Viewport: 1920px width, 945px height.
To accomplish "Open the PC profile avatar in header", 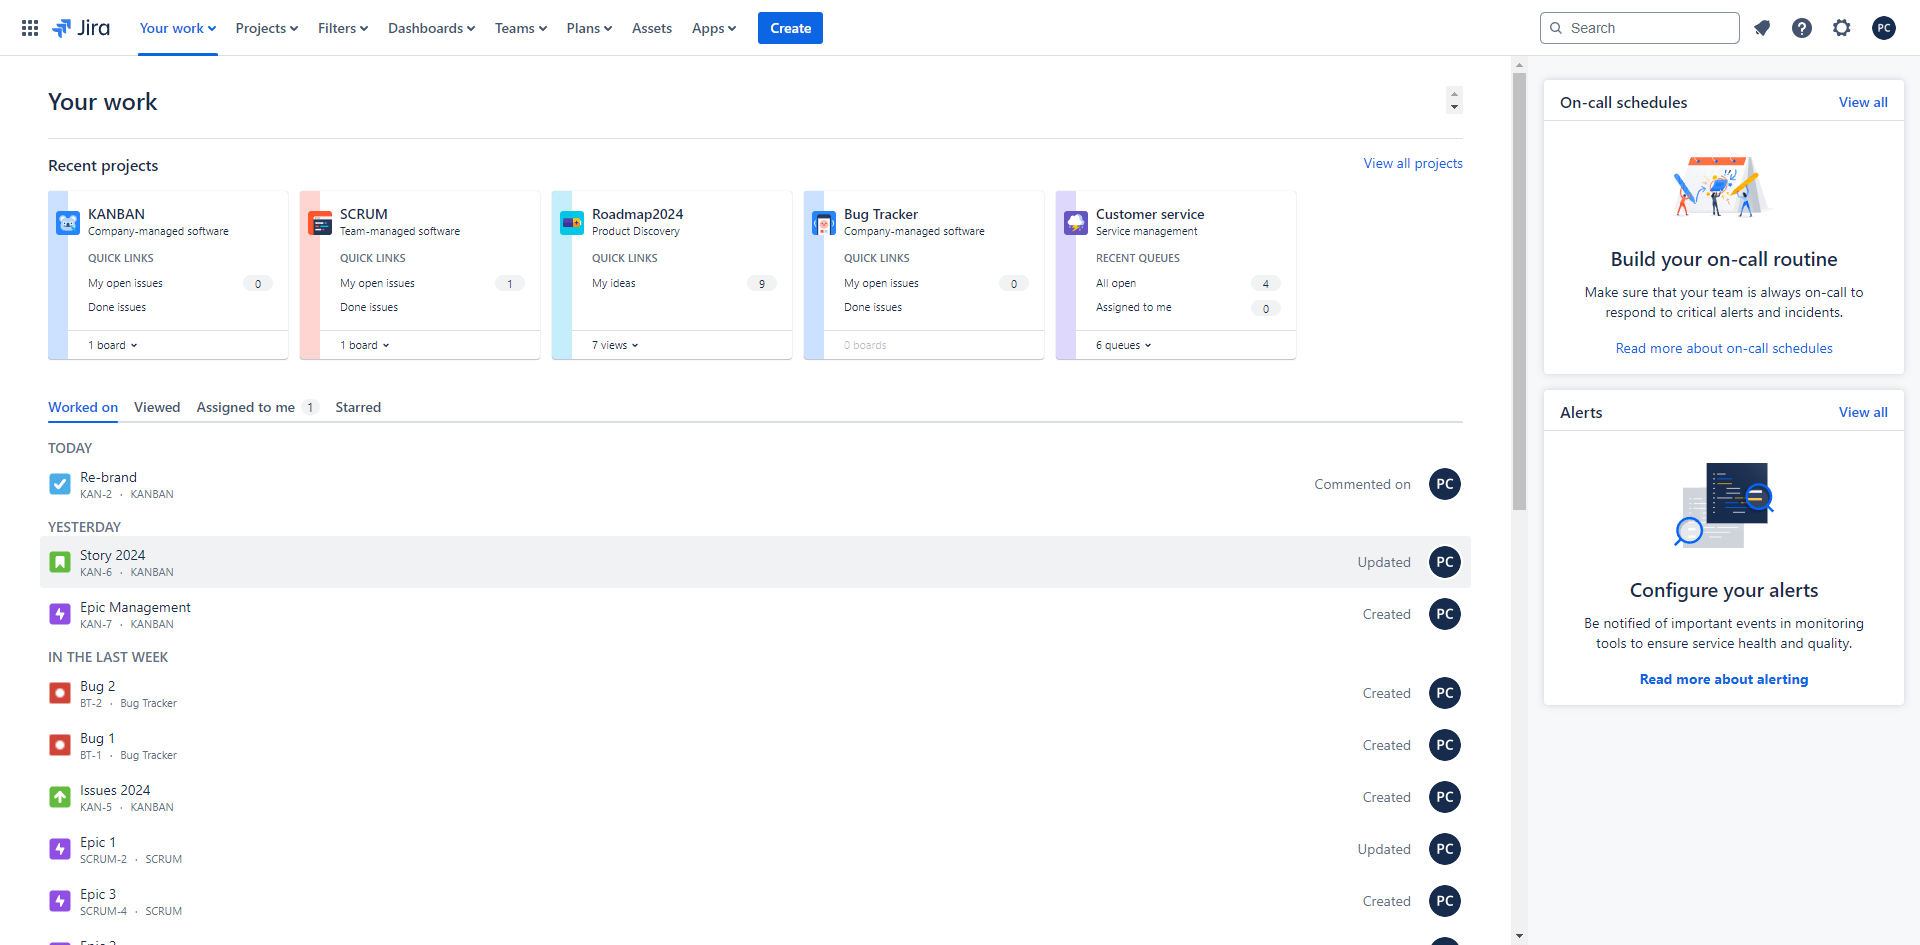I will (1884, 28).
